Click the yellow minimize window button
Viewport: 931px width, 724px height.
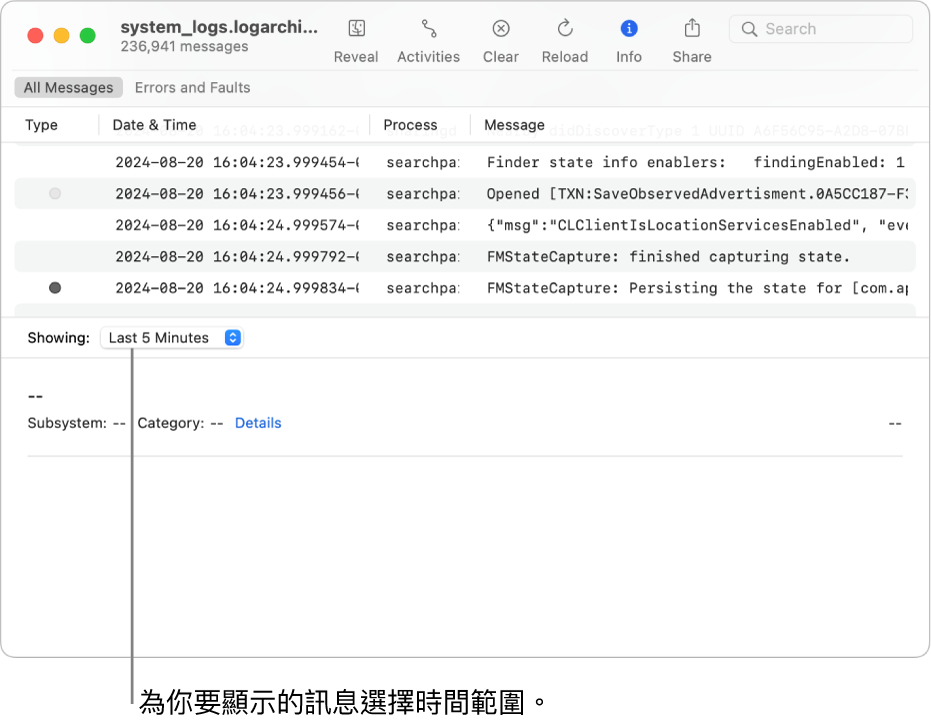(x=62, y=36)
